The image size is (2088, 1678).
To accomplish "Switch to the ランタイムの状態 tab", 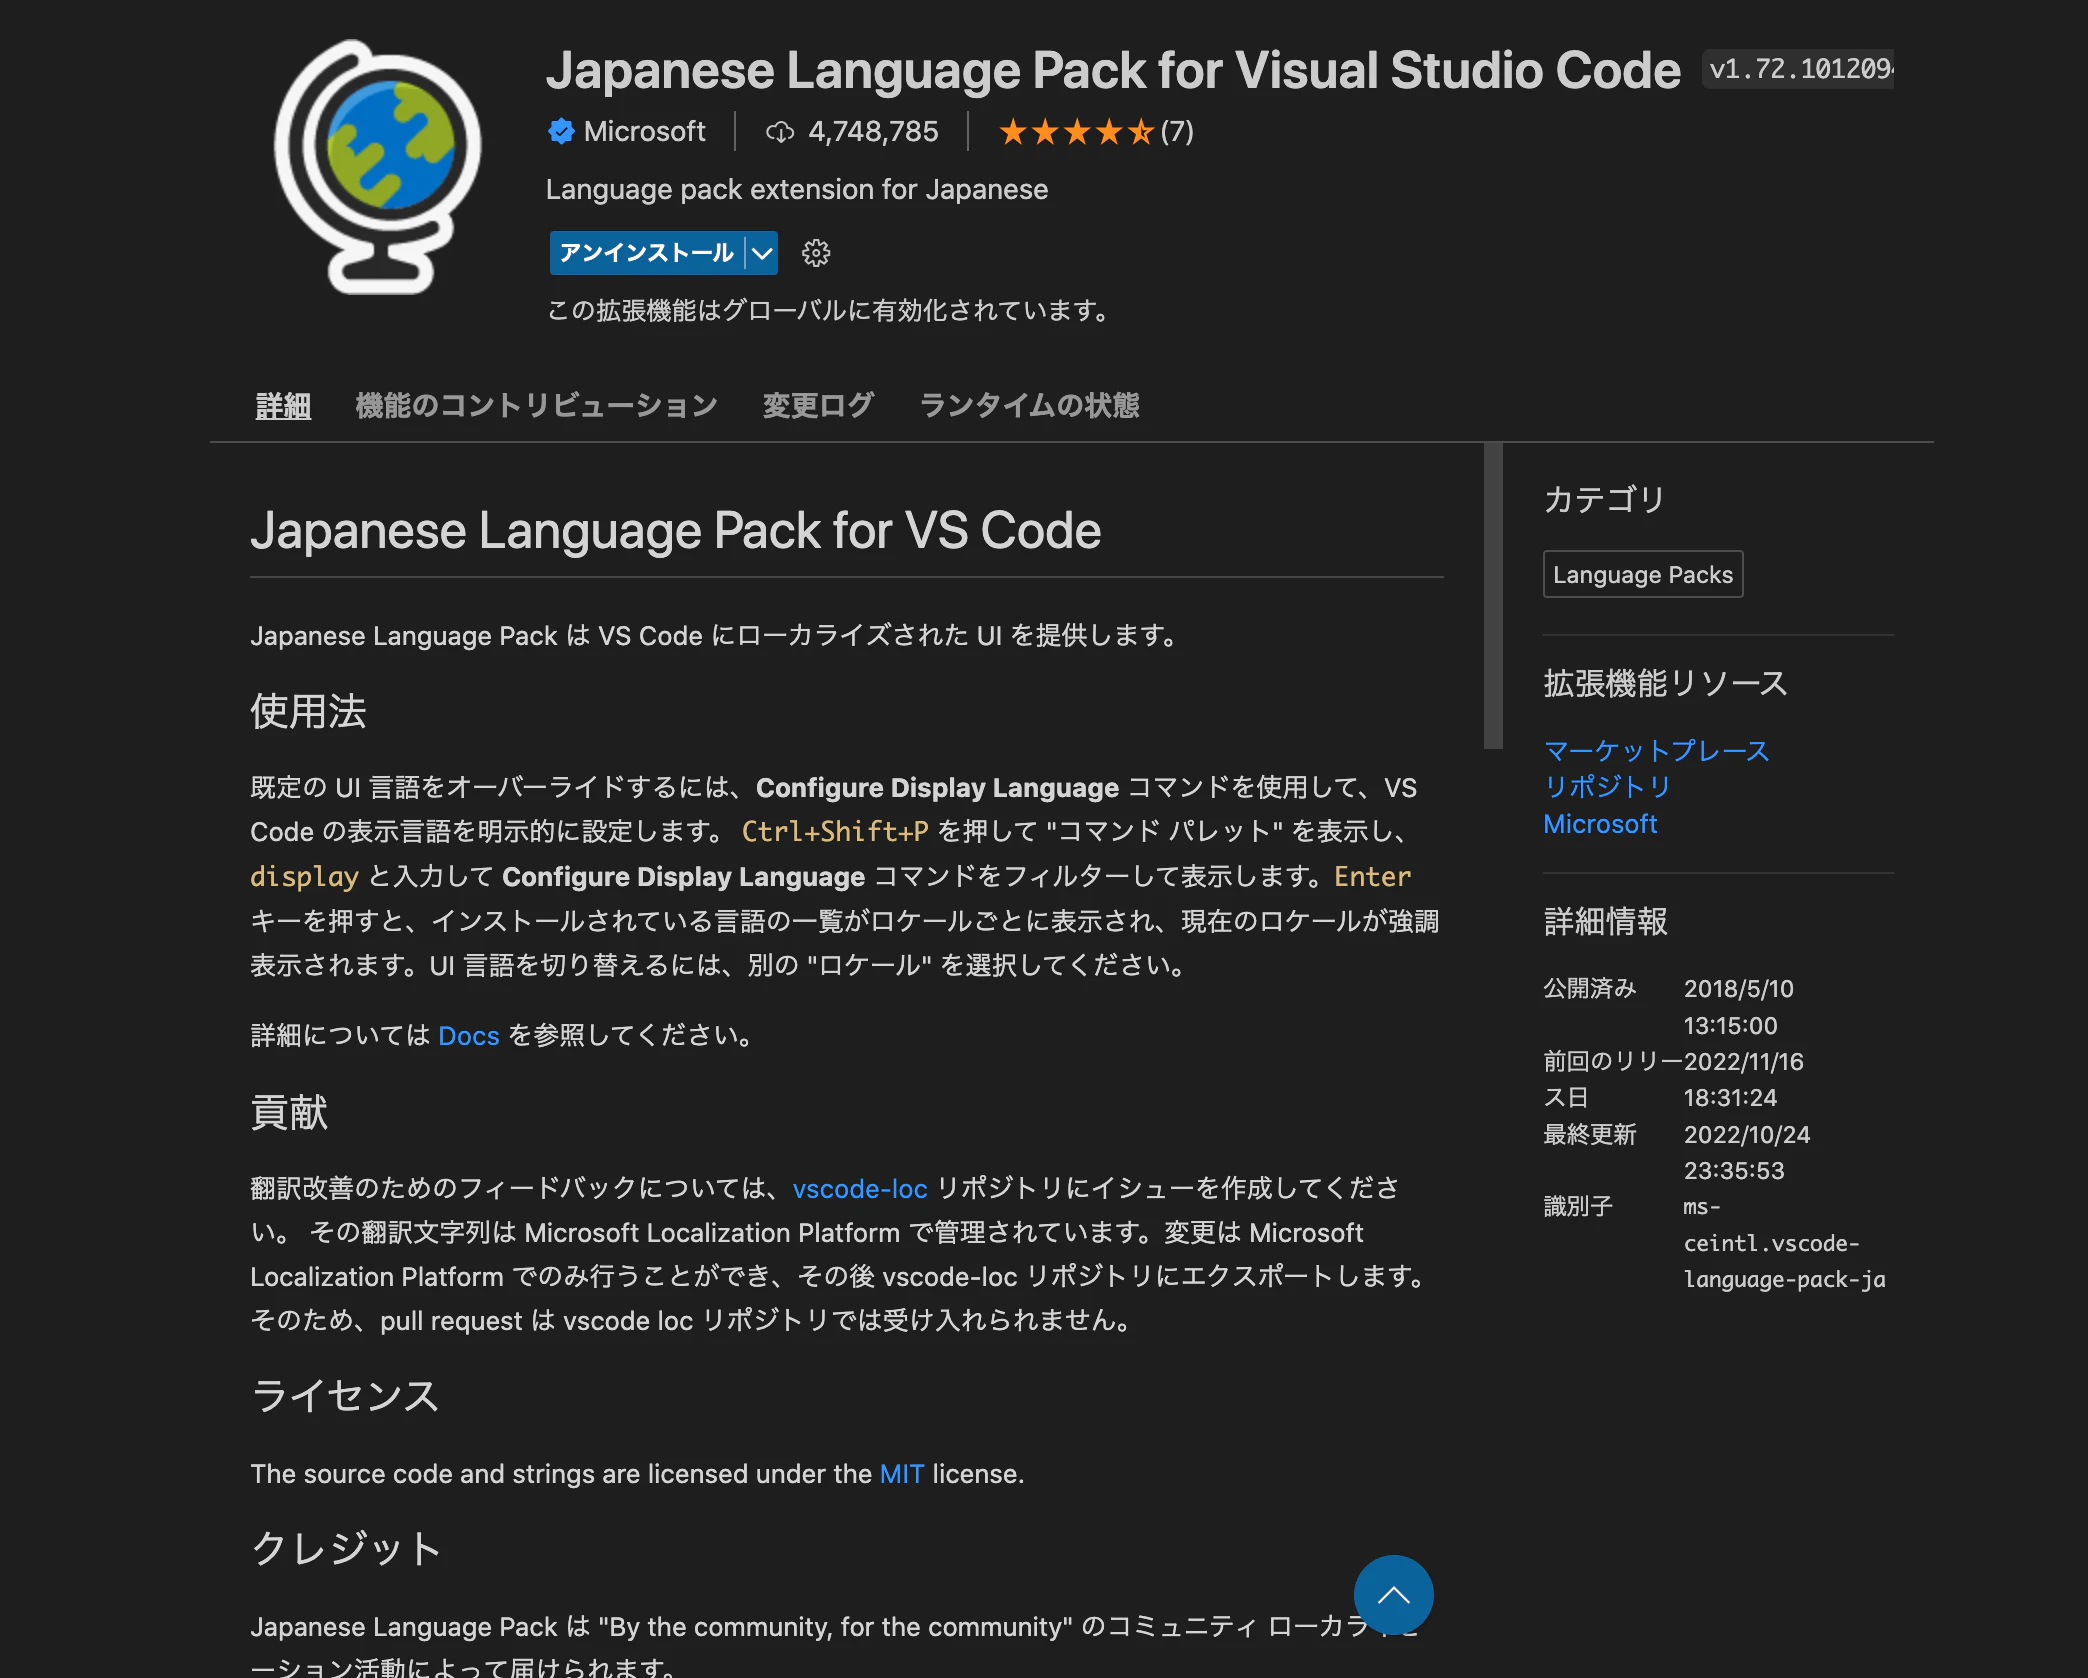I will 1029,405.
